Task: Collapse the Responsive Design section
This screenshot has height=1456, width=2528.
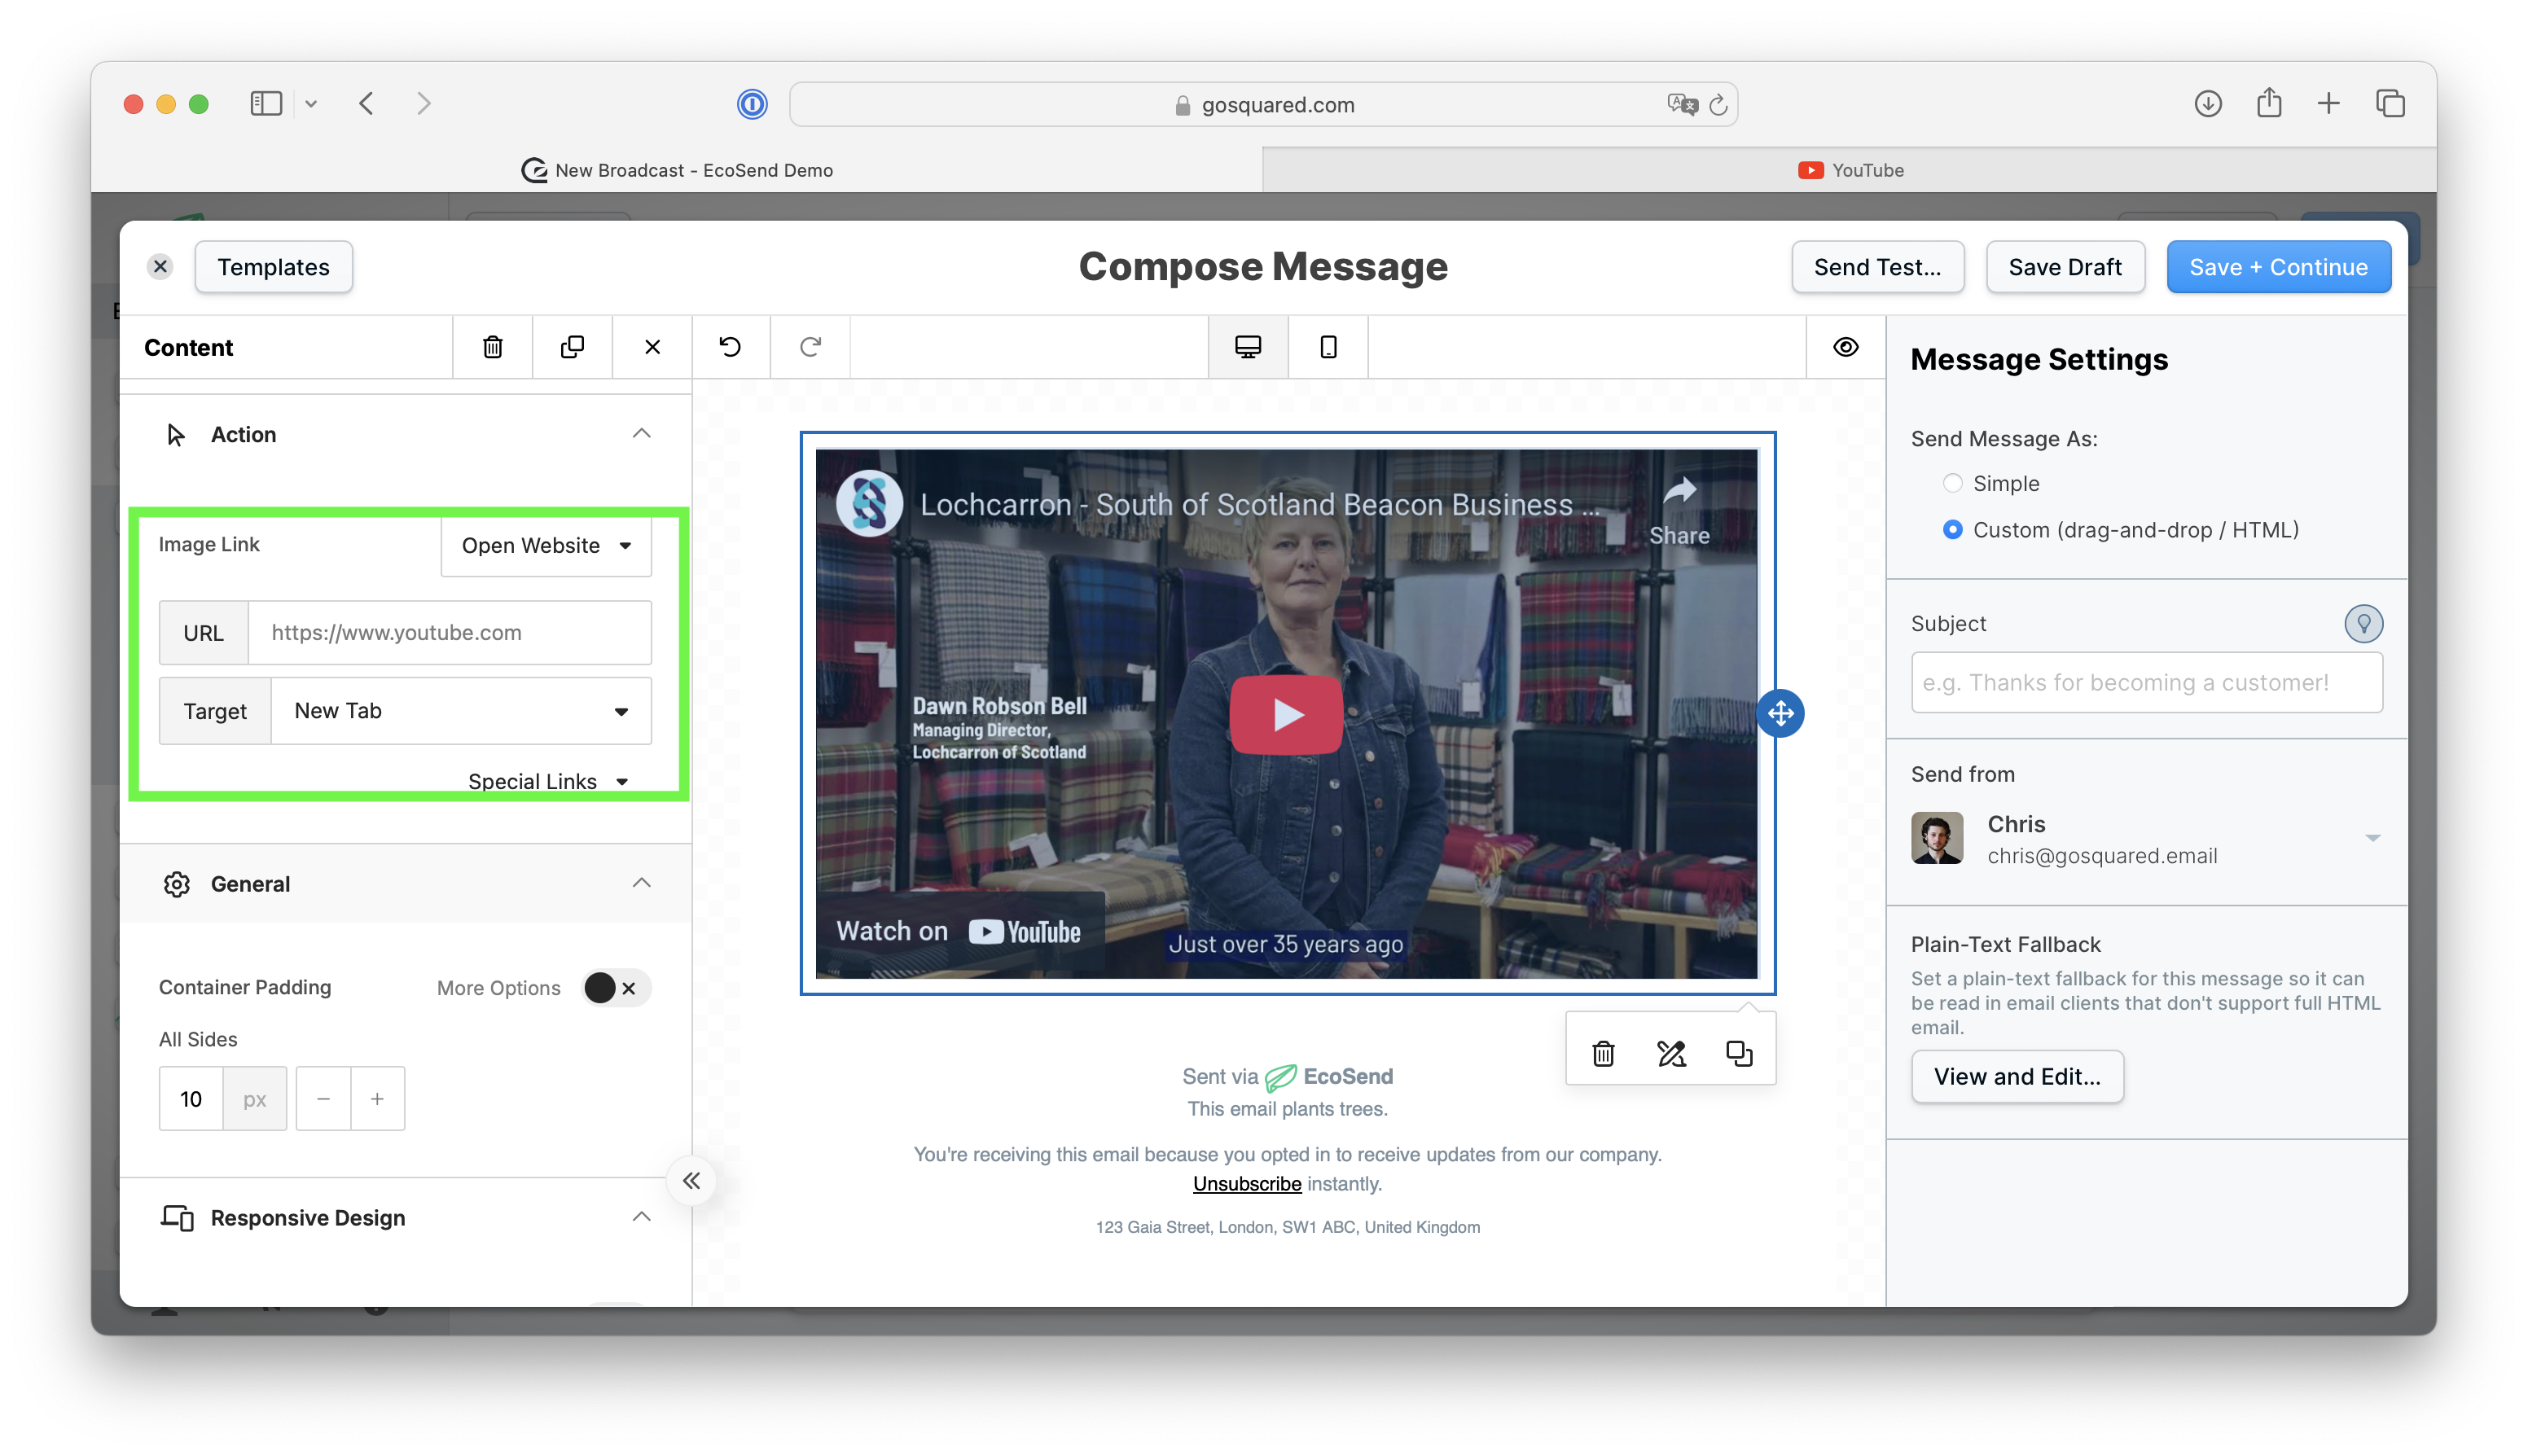Action: pos(642,1217)
